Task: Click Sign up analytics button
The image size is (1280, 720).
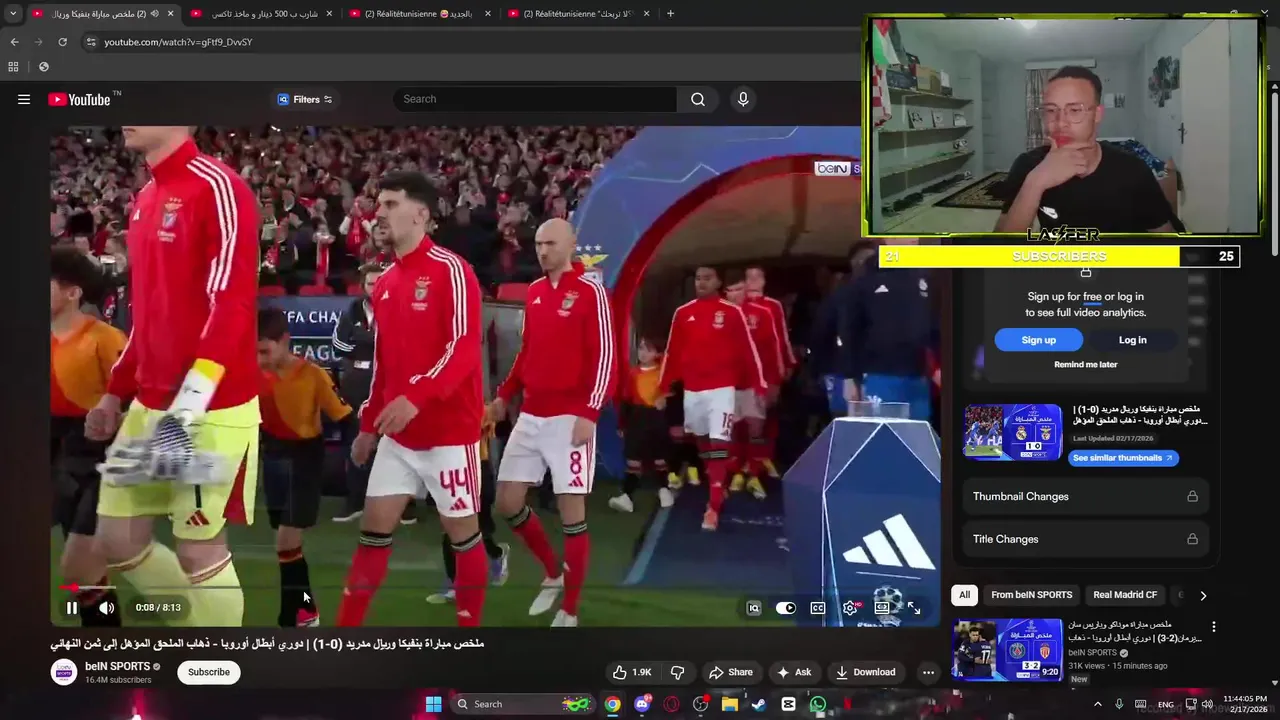Action: (1038, 340)
